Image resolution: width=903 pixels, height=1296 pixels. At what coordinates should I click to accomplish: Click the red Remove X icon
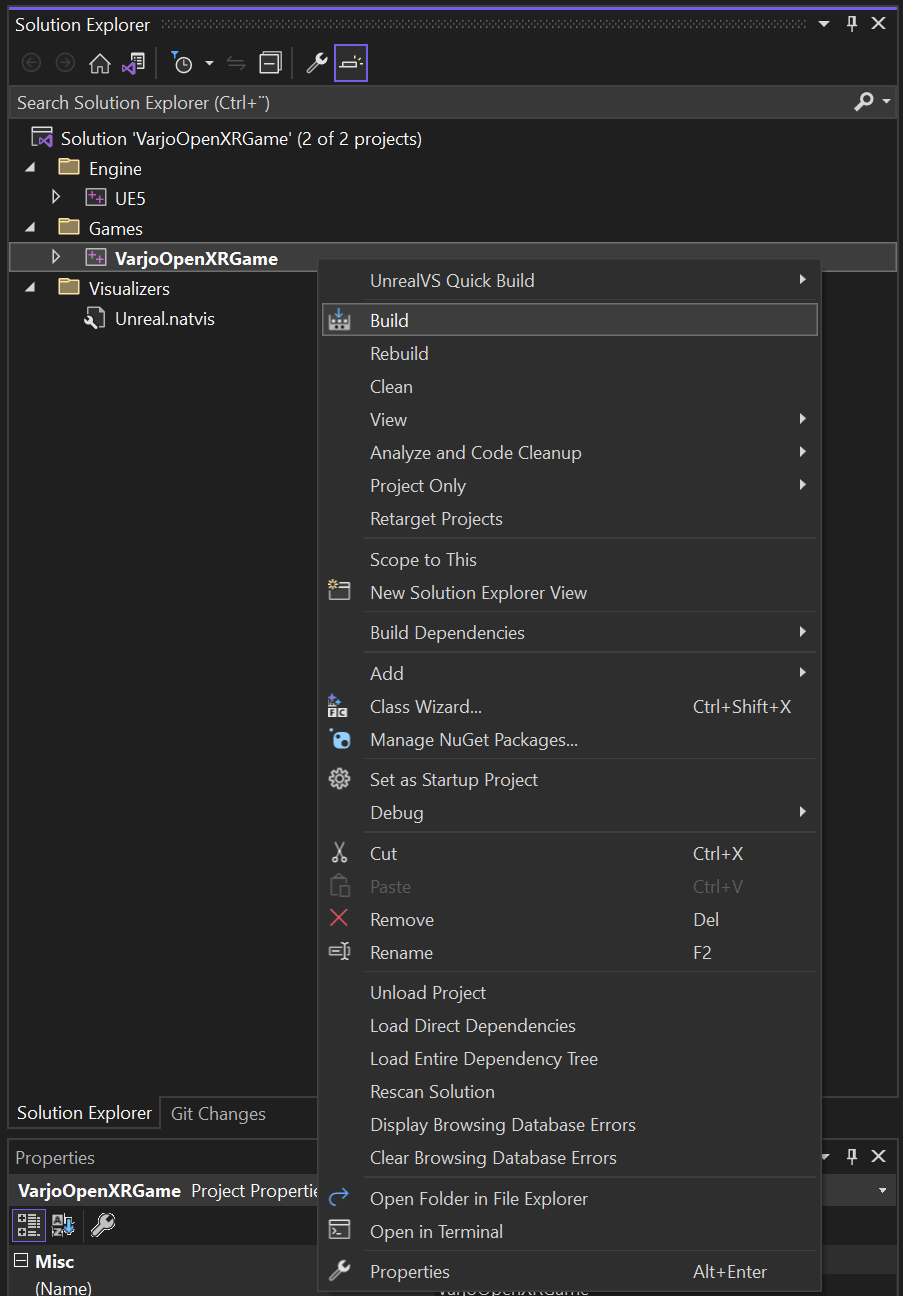[x=340, y=918]
